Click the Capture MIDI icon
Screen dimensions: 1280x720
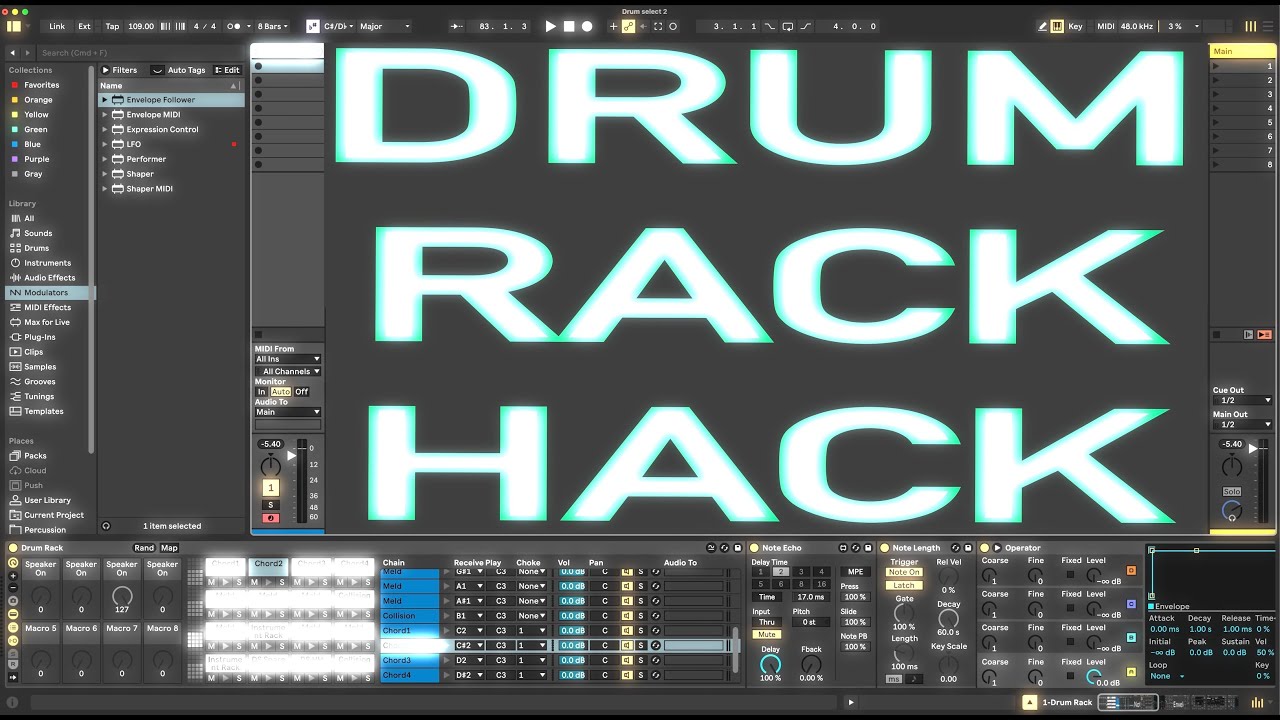pos(657,27)
